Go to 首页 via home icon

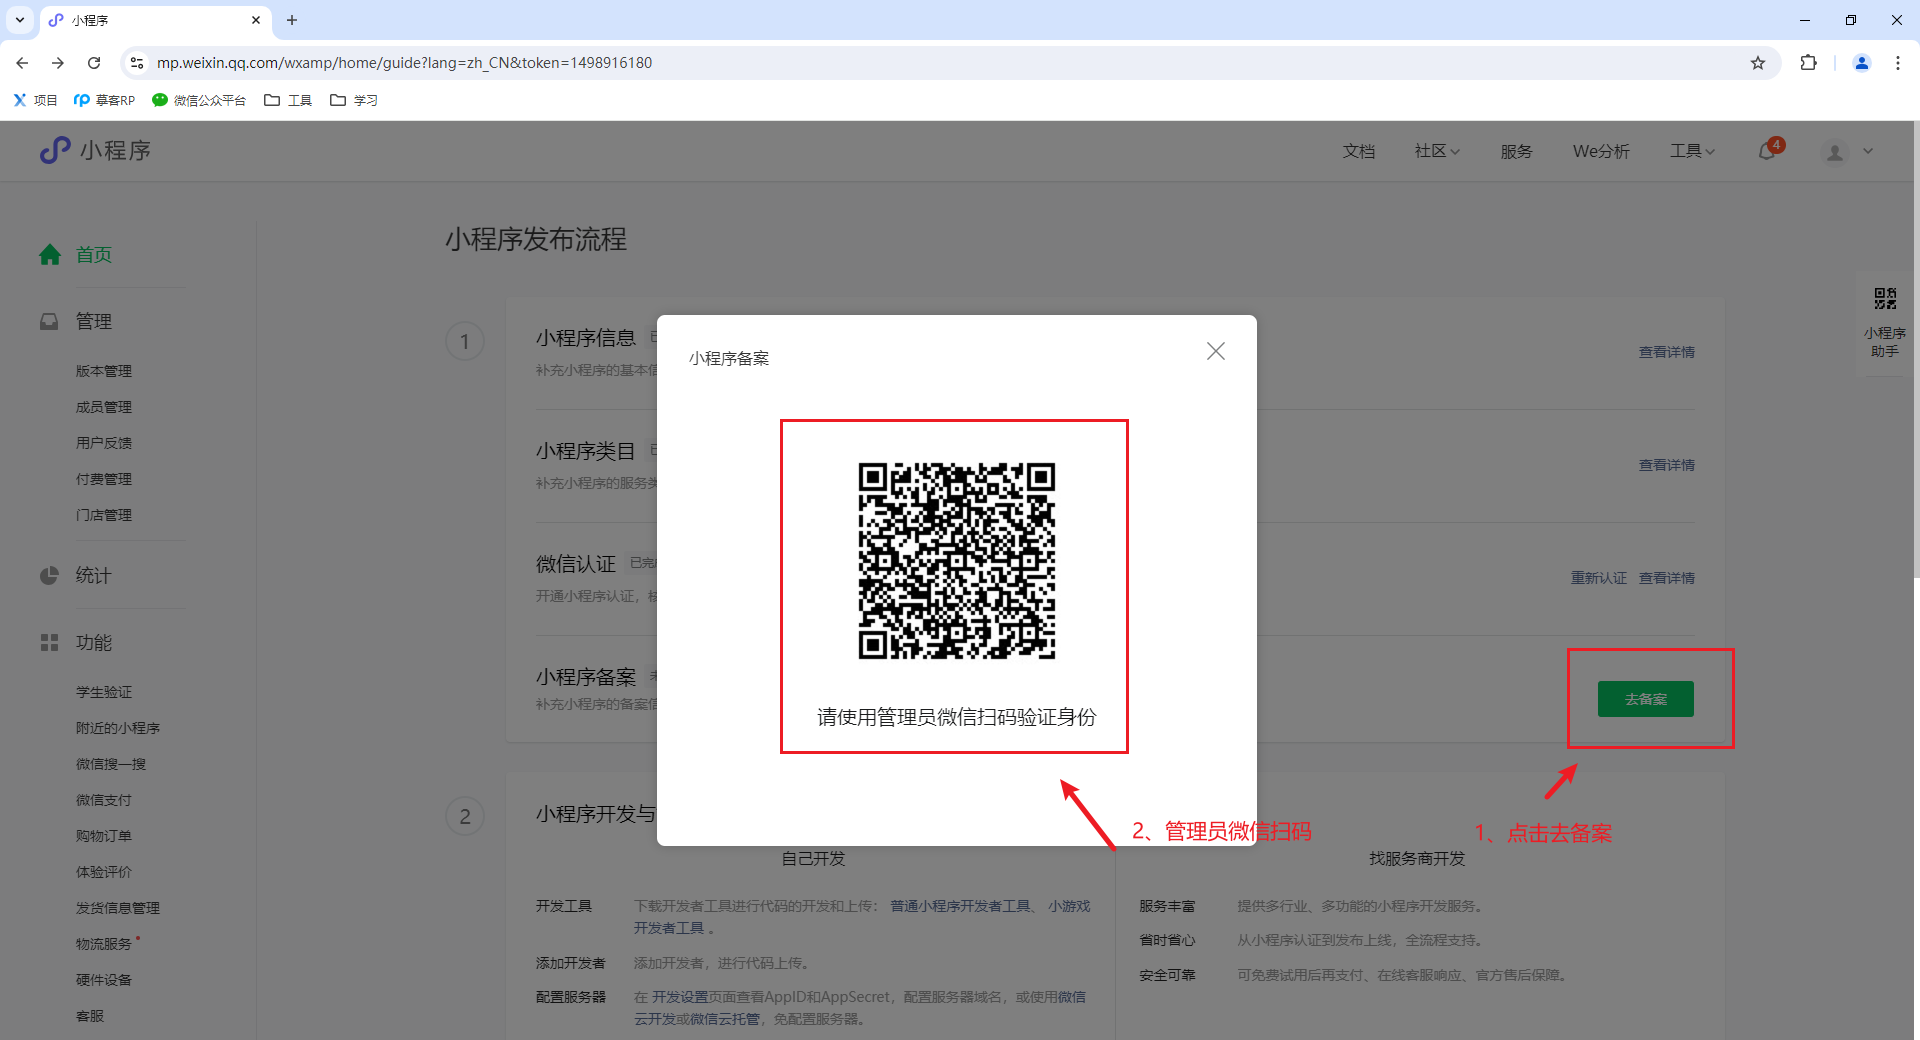(50, 255)
